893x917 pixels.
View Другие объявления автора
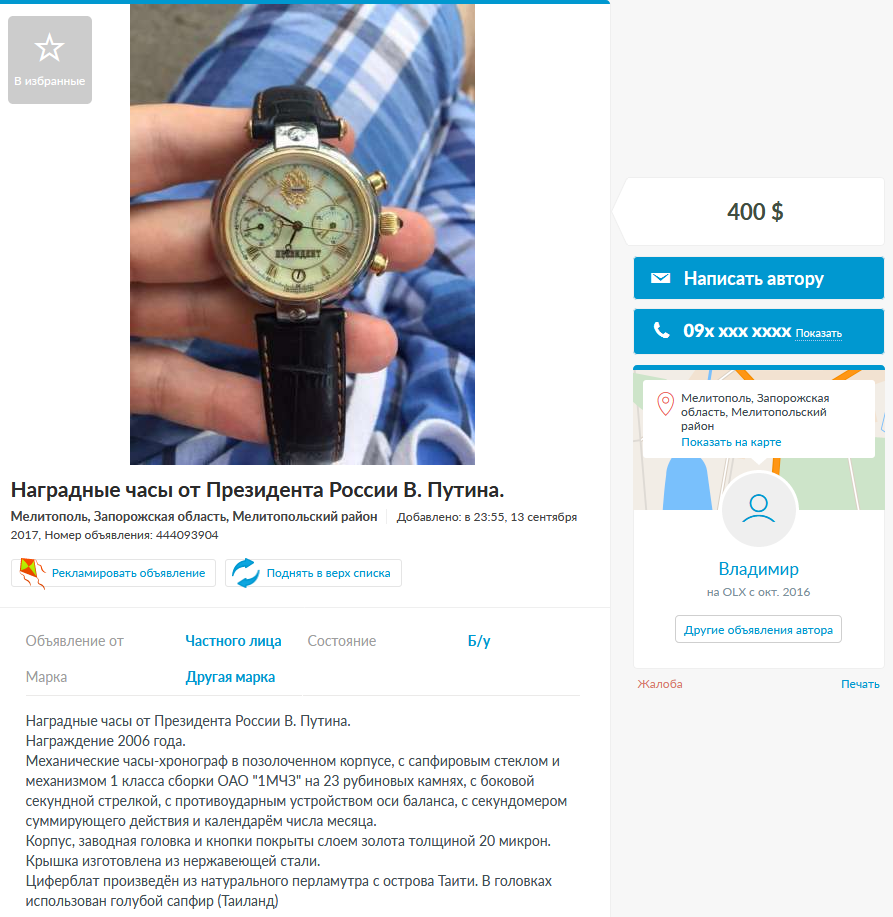[x=758, y=630]
